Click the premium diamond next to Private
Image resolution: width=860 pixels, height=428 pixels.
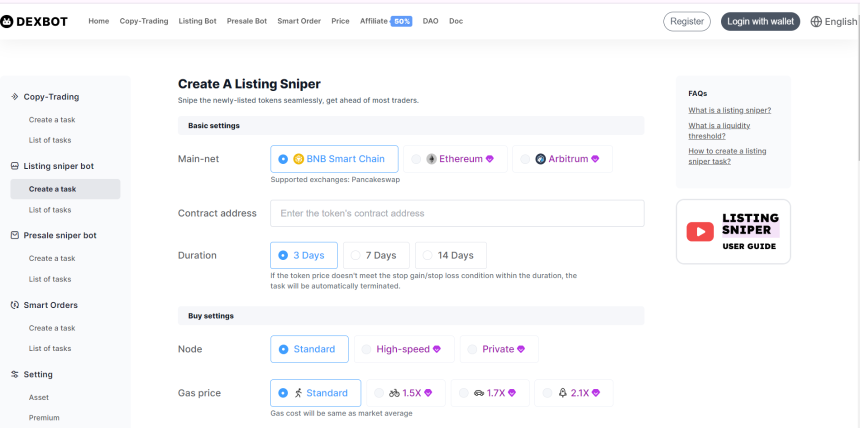click(x=521, y=349)
